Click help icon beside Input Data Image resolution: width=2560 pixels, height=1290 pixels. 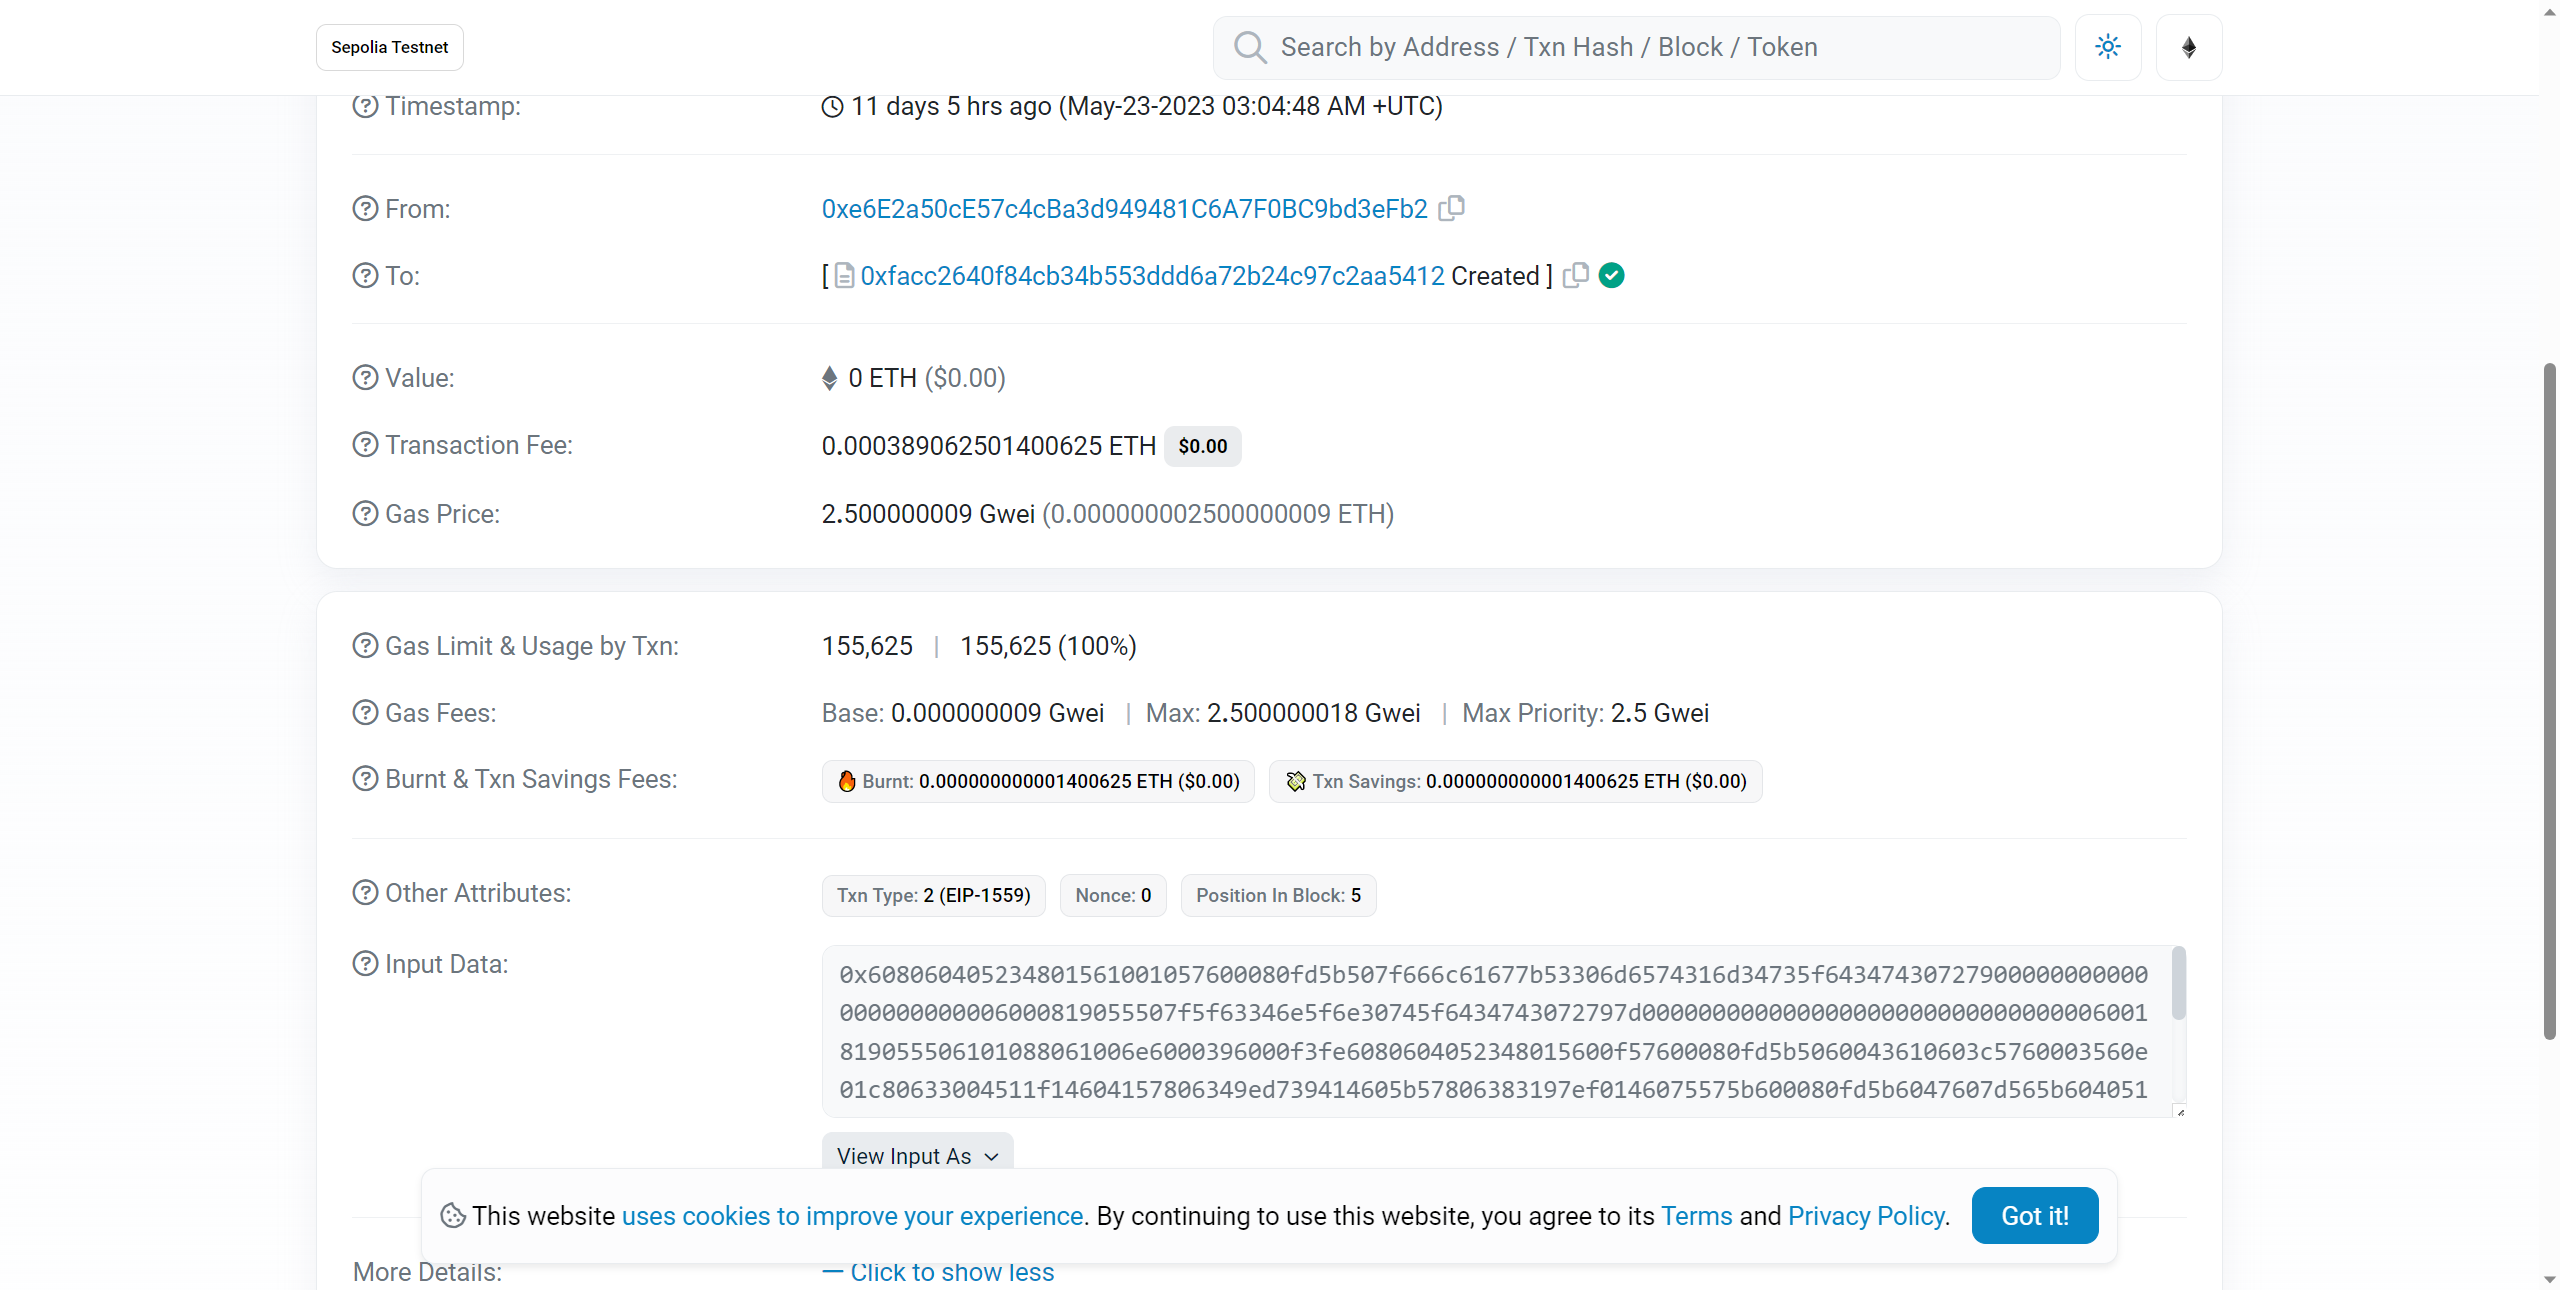365,964
